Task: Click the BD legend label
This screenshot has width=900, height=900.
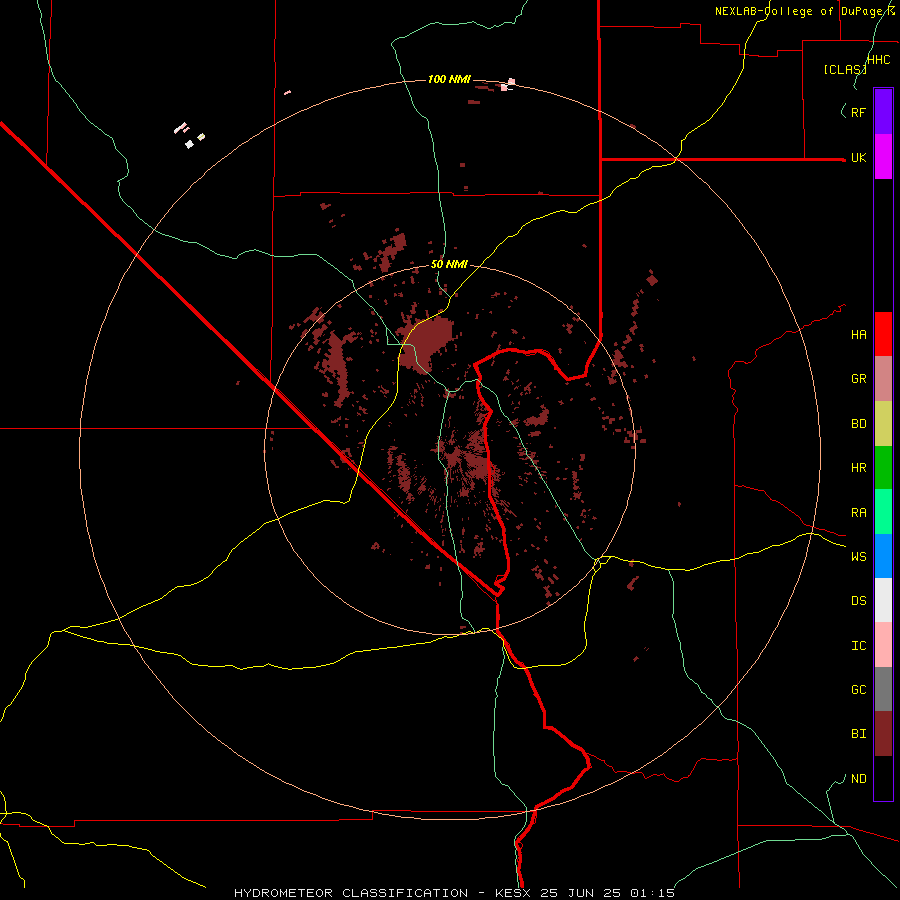Action: 859,424
